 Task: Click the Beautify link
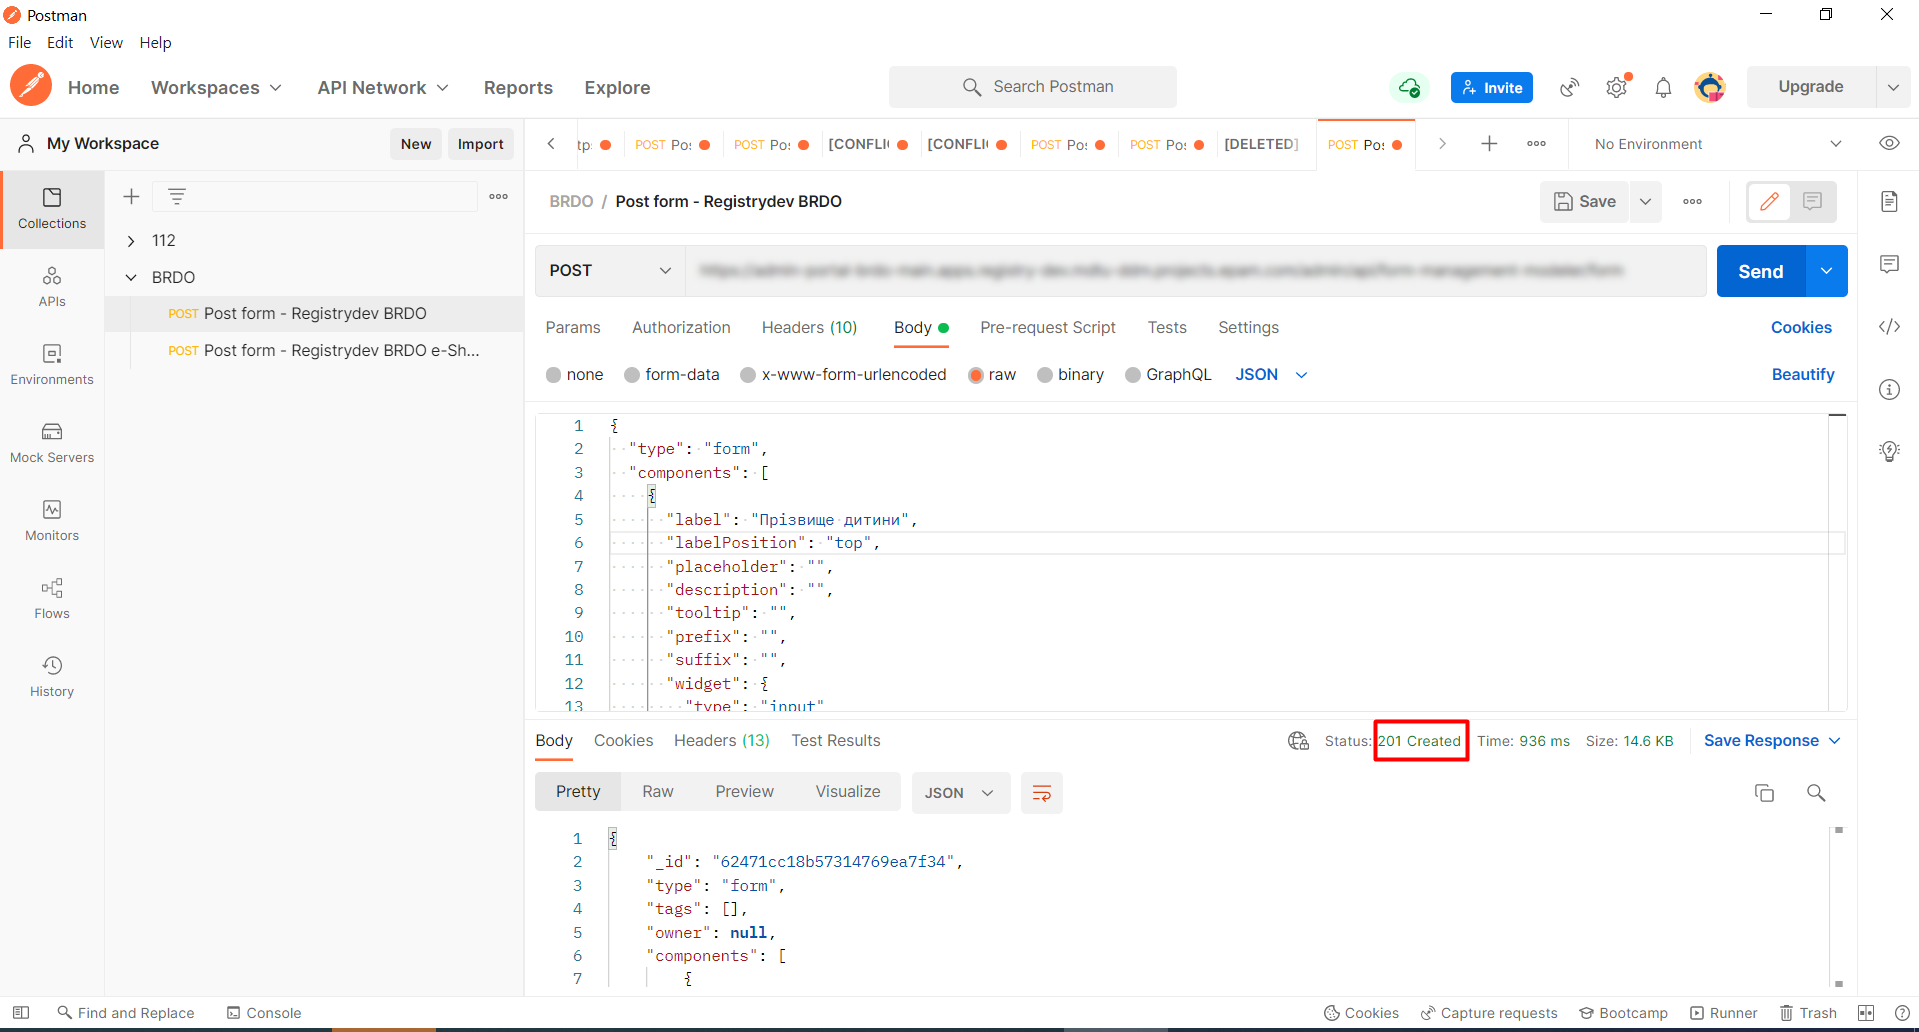tap(1802, 375)
